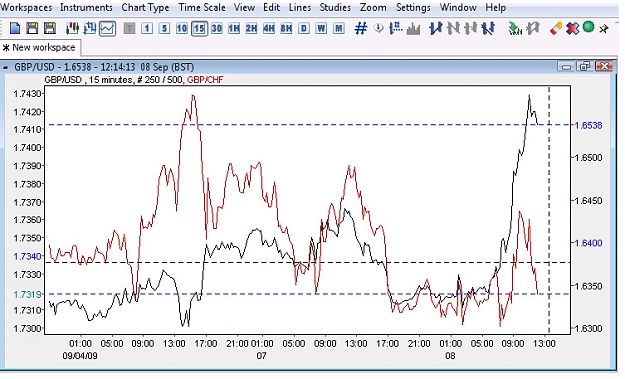Click the pushpin icon

coord(604,29)
